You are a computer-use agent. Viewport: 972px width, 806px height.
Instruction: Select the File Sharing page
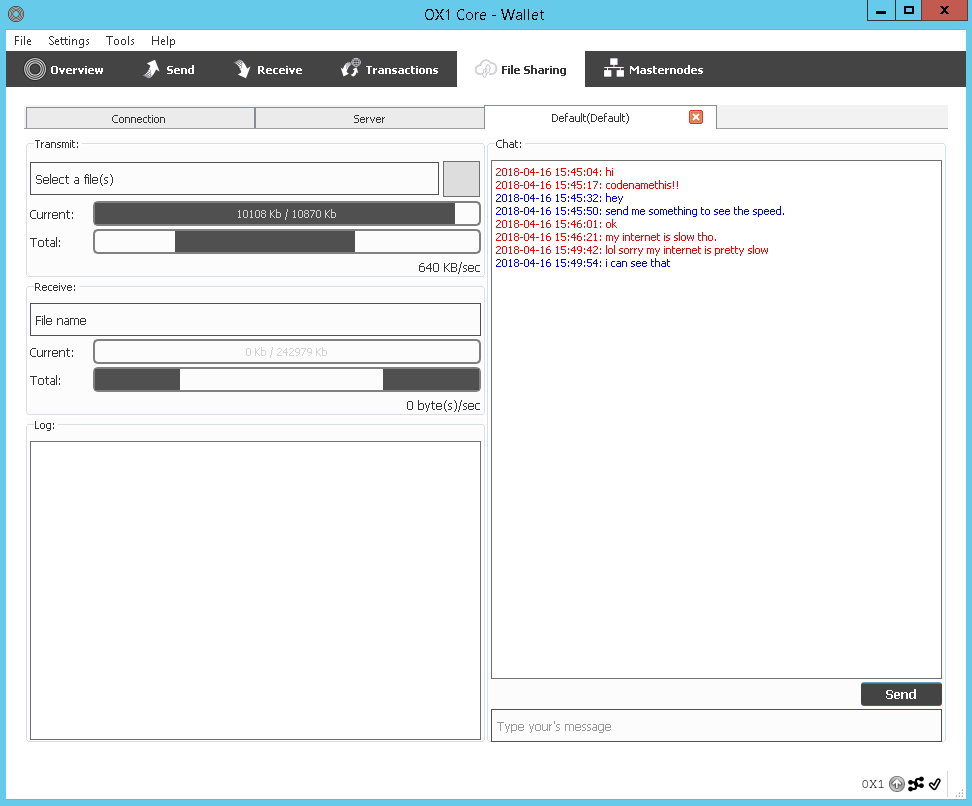(x=521, y=69)
